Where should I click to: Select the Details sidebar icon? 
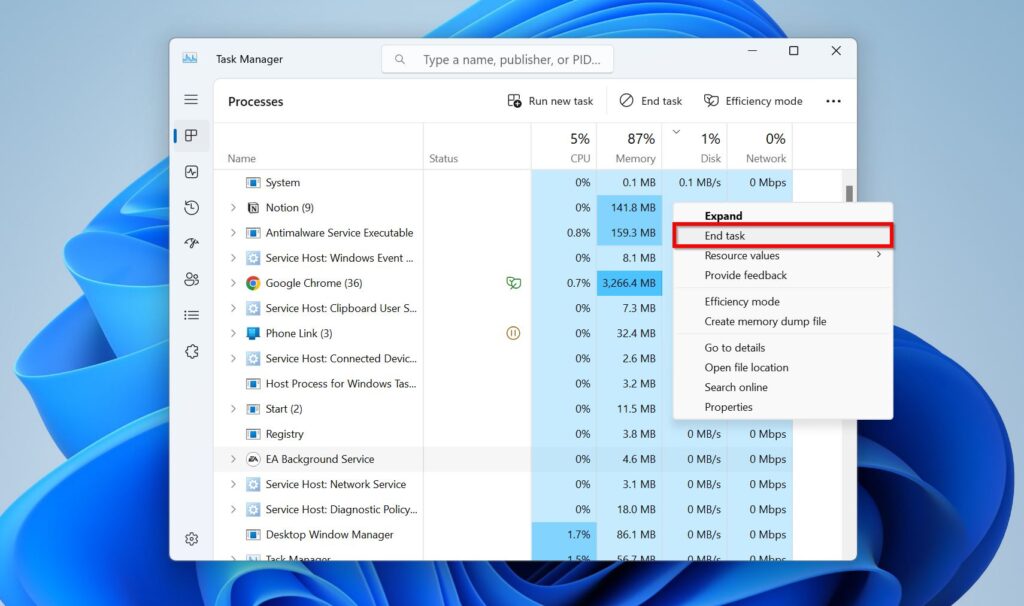[x=191, y=316]
